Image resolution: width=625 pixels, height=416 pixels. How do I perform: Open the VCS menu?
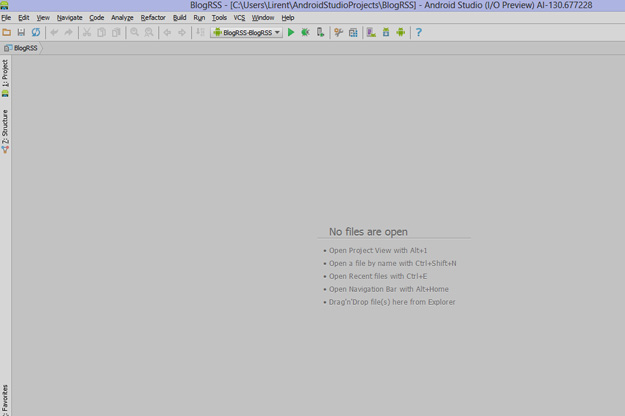[239, 18]
